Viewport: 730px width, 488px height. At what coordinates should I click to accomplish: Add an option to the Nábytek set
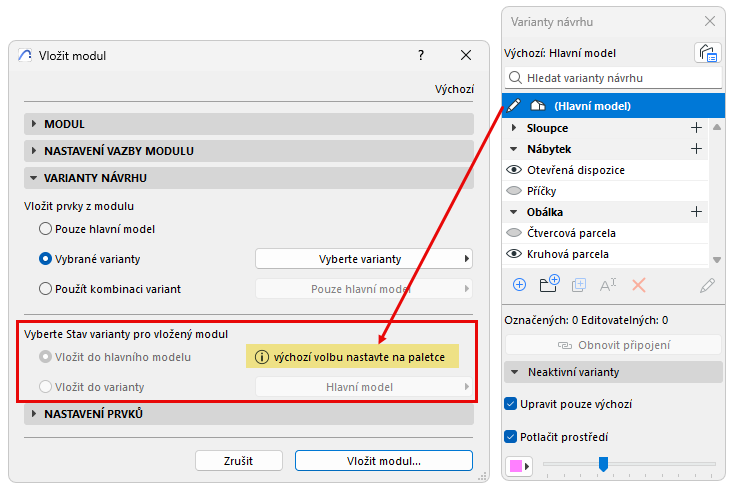pyautogui.click(x=696, y=149)
